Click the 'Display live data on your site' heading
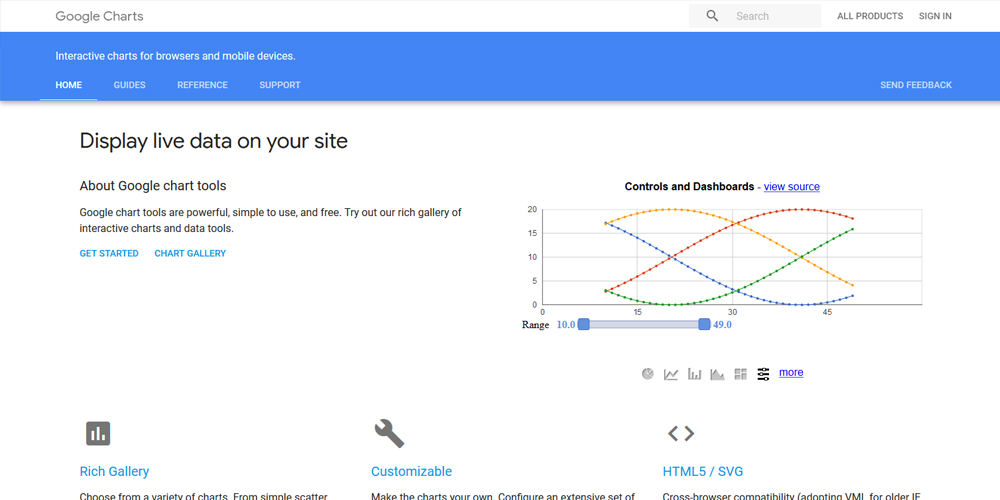This screenshot has height=500, width=1000. coord(214,141)
